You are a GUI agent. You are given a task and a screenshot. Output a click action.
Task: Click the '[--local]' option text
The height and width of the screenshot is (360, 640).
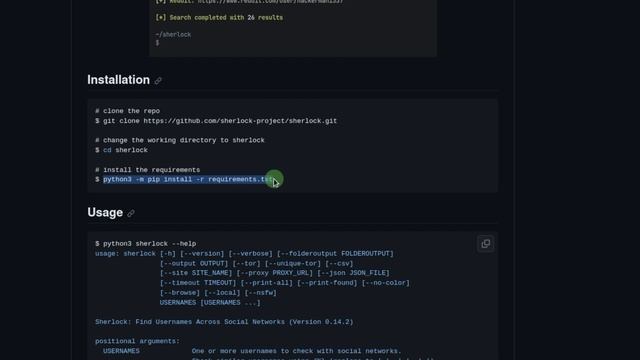[x=222, y=293]
